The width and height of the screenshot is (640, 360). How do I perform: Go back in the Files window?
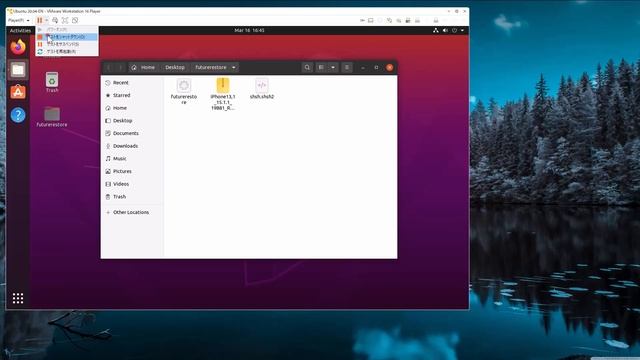[x=109, y=67]
